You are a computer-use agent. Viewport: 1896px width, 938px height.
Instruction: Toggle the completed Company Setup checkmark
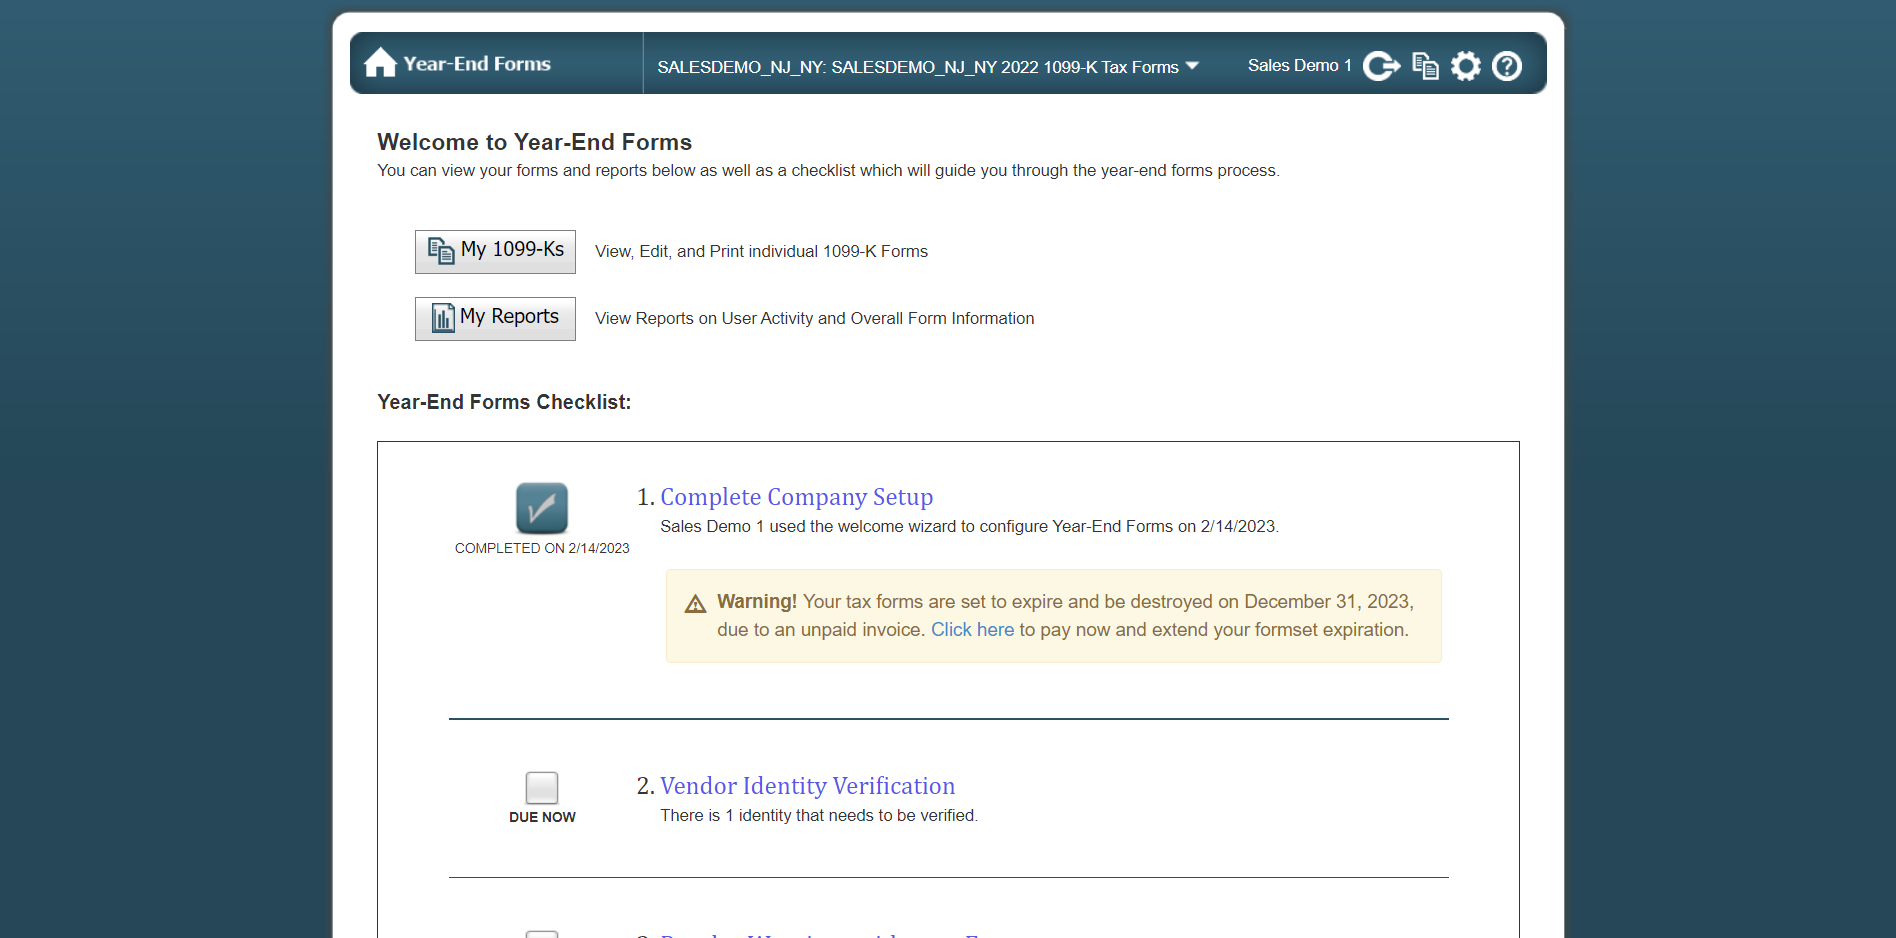point(542,508)
